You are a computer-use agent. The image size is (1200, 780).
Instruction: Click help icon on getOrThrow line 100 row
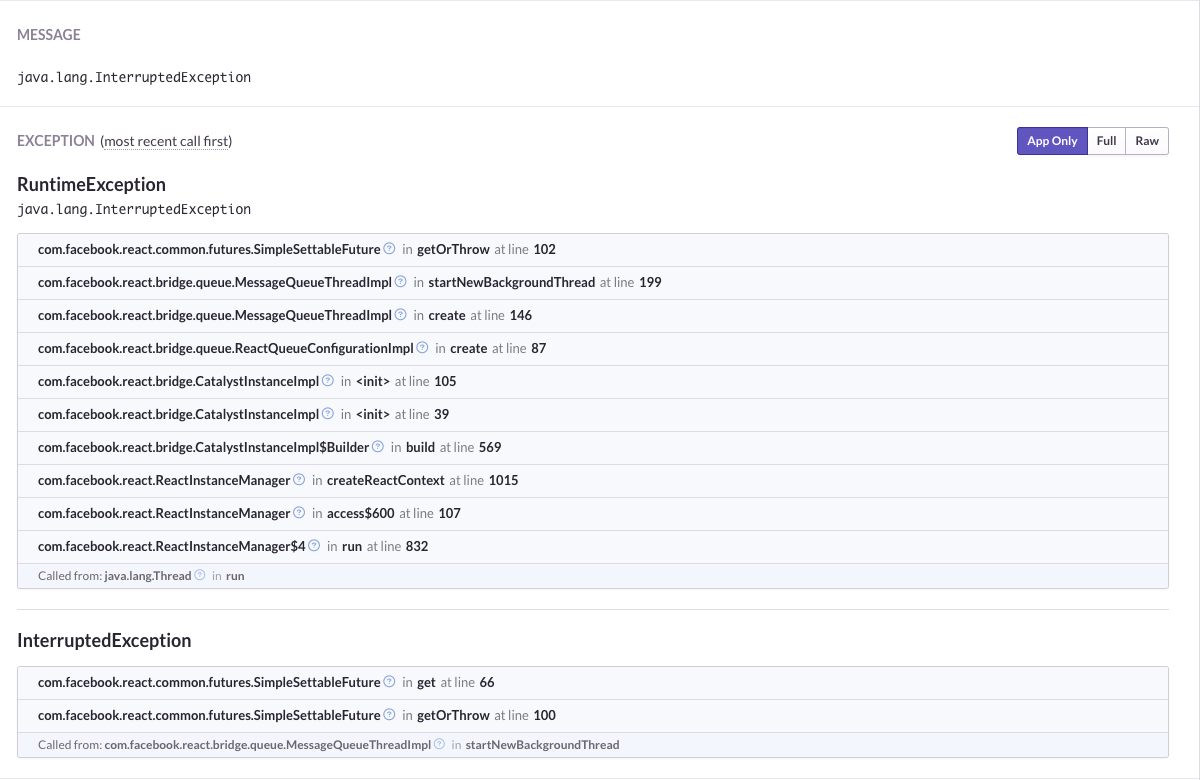390,715
